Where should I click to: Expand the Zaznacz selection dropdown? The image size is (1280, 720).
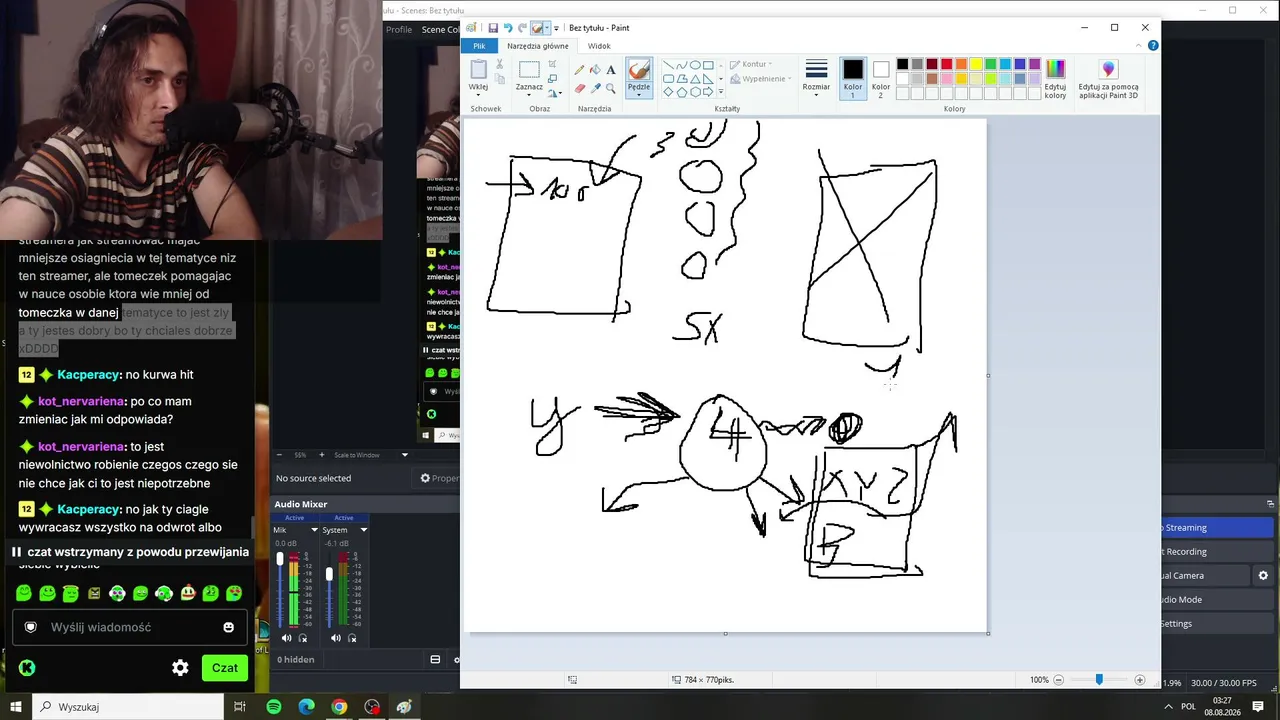(529, 93)
